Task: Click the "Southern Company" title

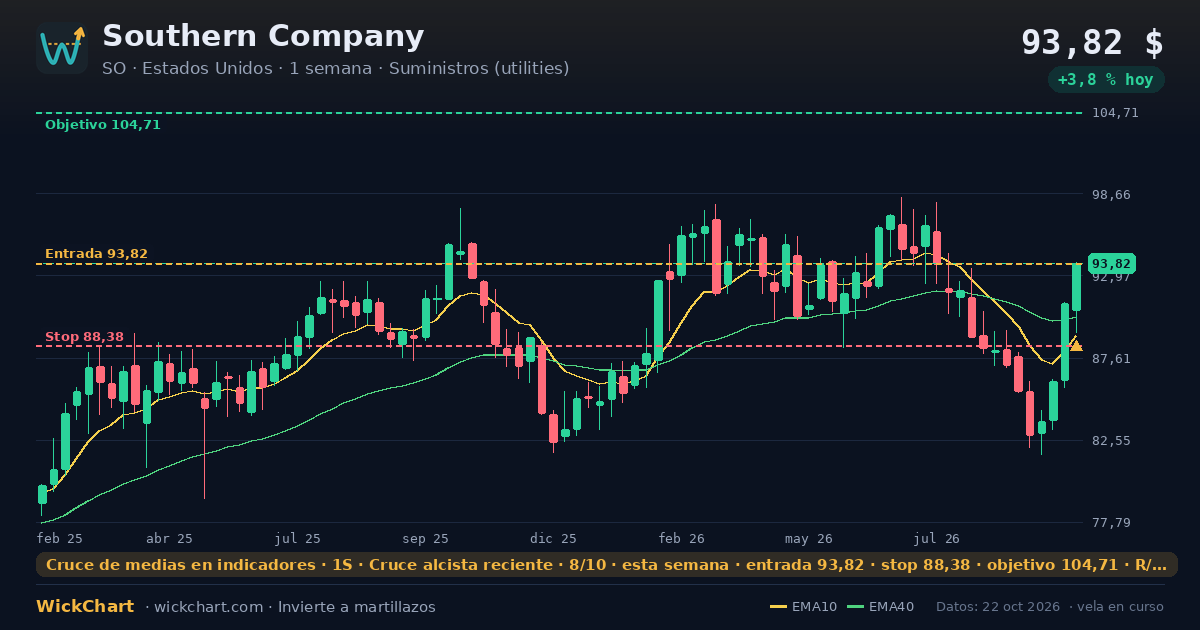Action: coord(263,36)
